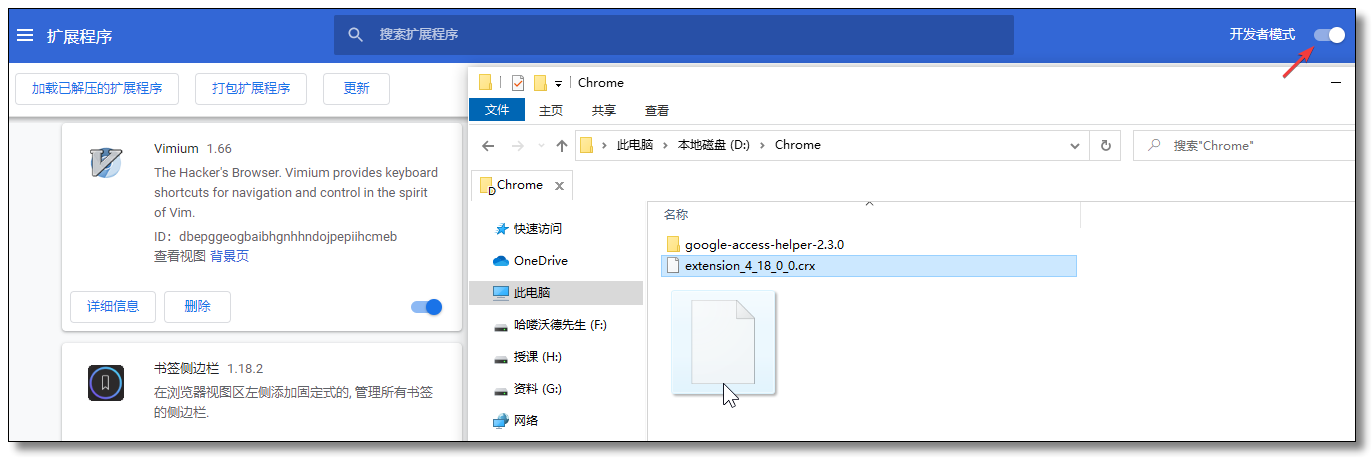Open the 文件 ribbon tab

(x=497, y=110)
